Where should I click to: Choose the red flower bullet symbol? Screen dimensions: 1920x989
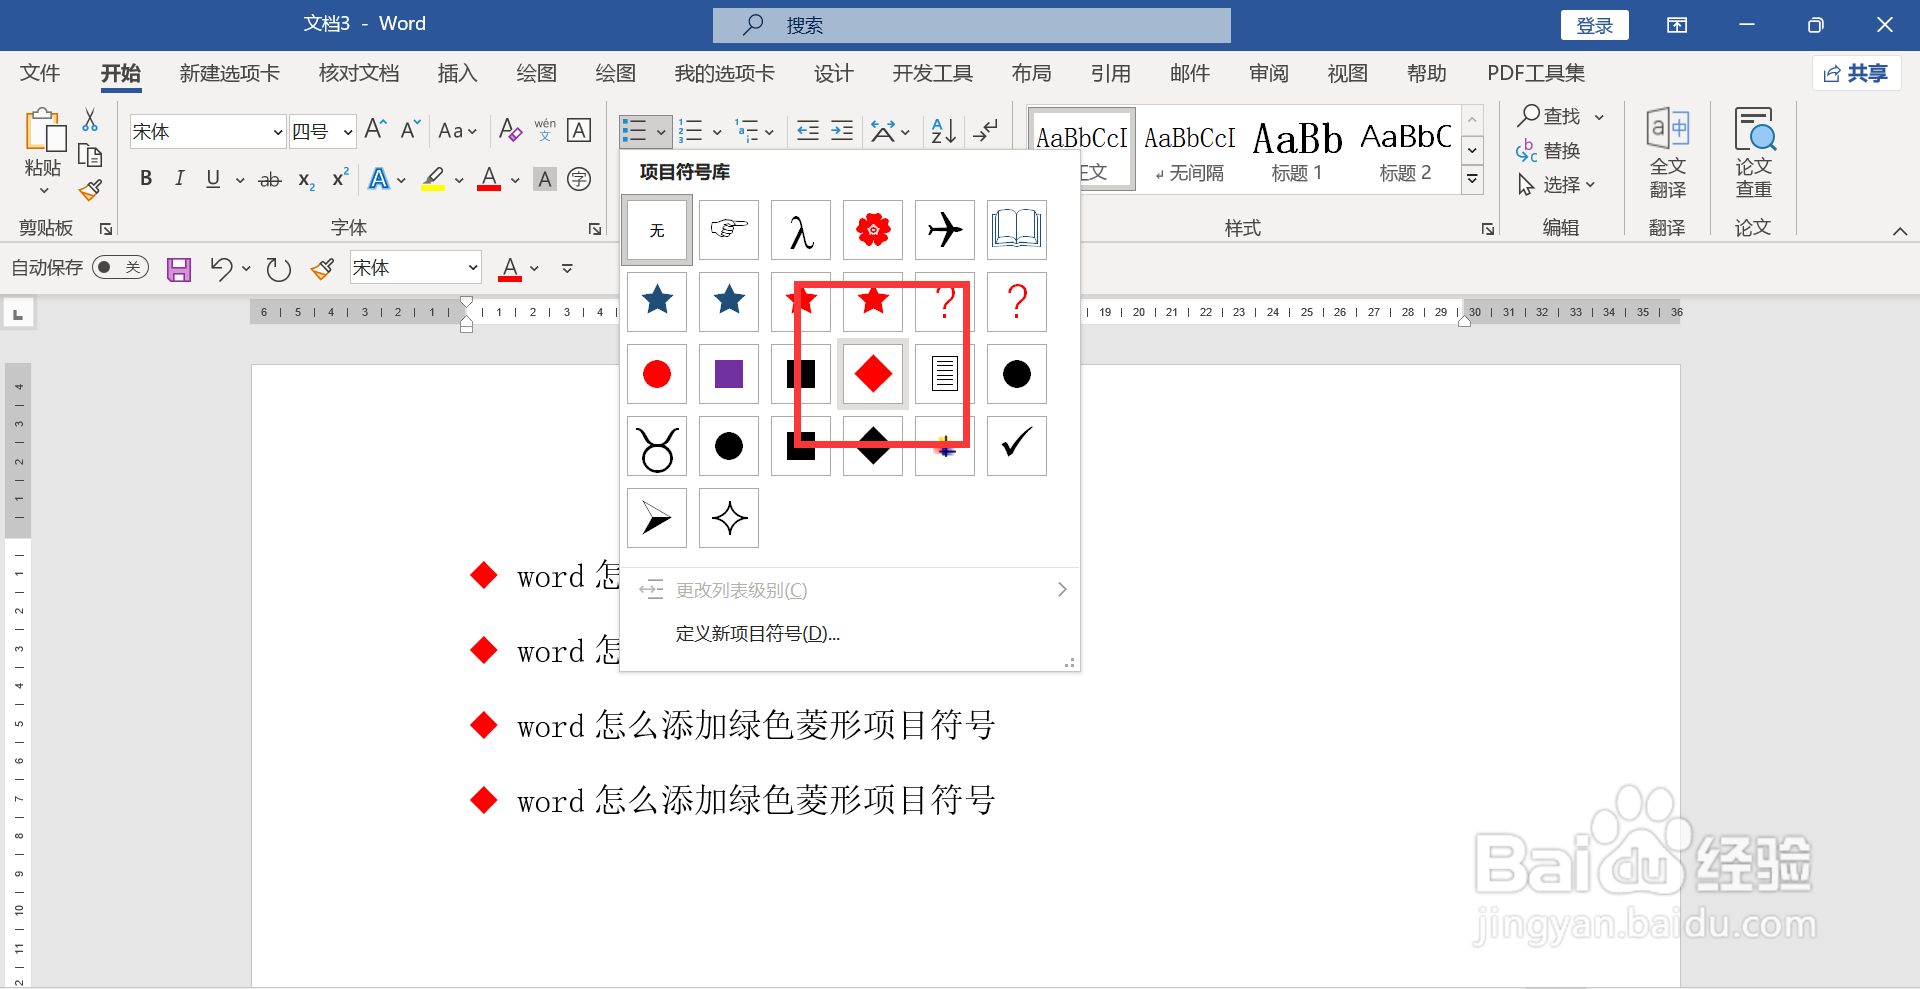point(873,230)
